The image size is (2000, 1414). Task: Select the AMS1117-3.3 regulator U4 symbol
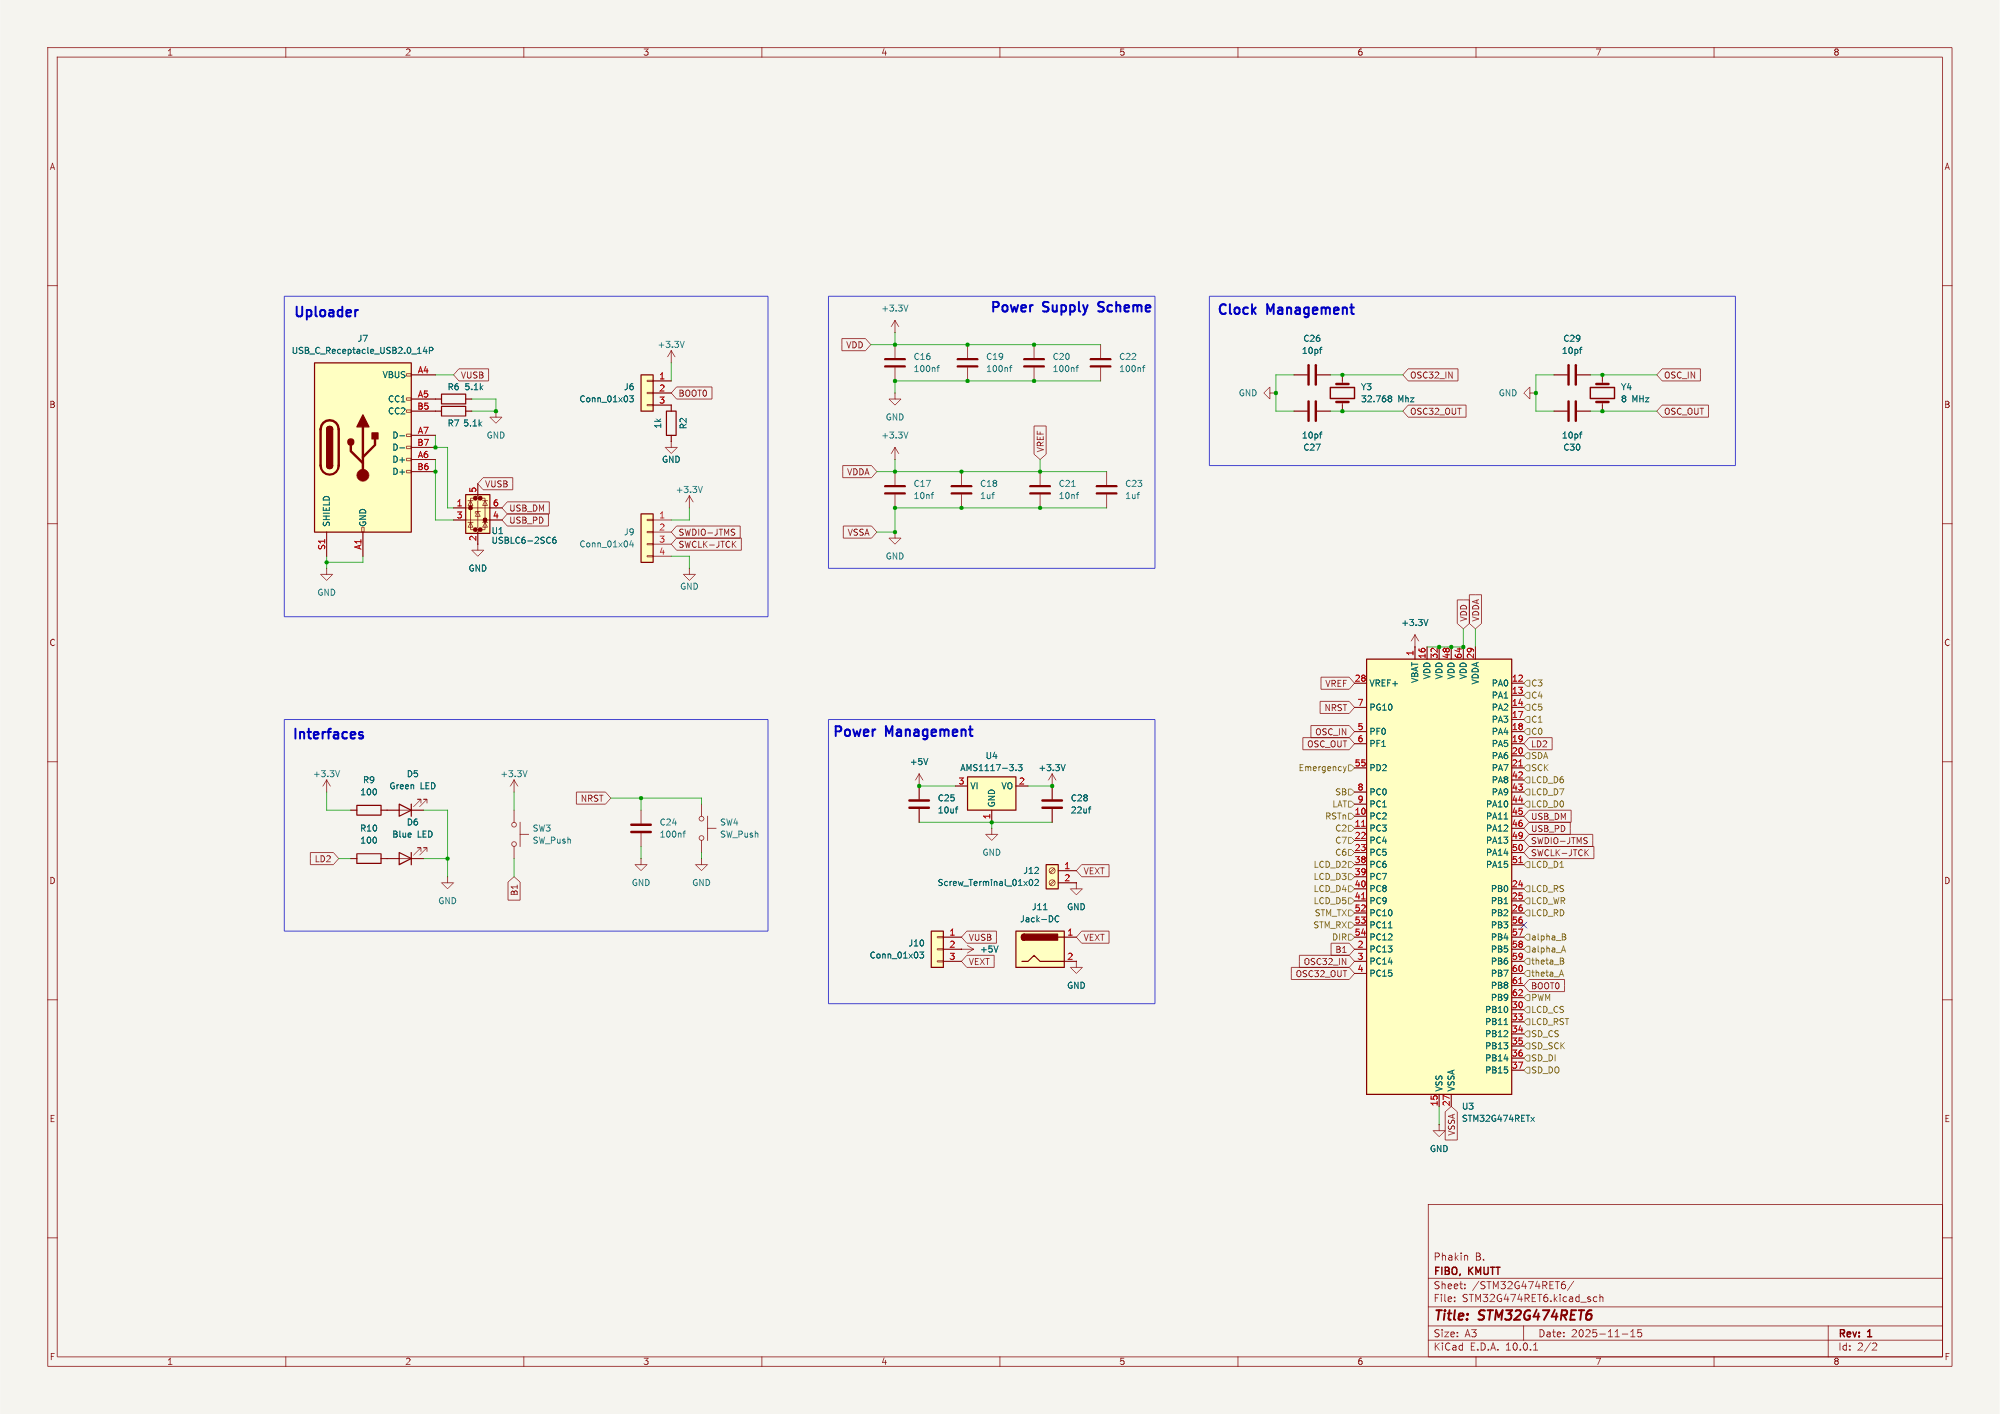click(x=991, y=794)
